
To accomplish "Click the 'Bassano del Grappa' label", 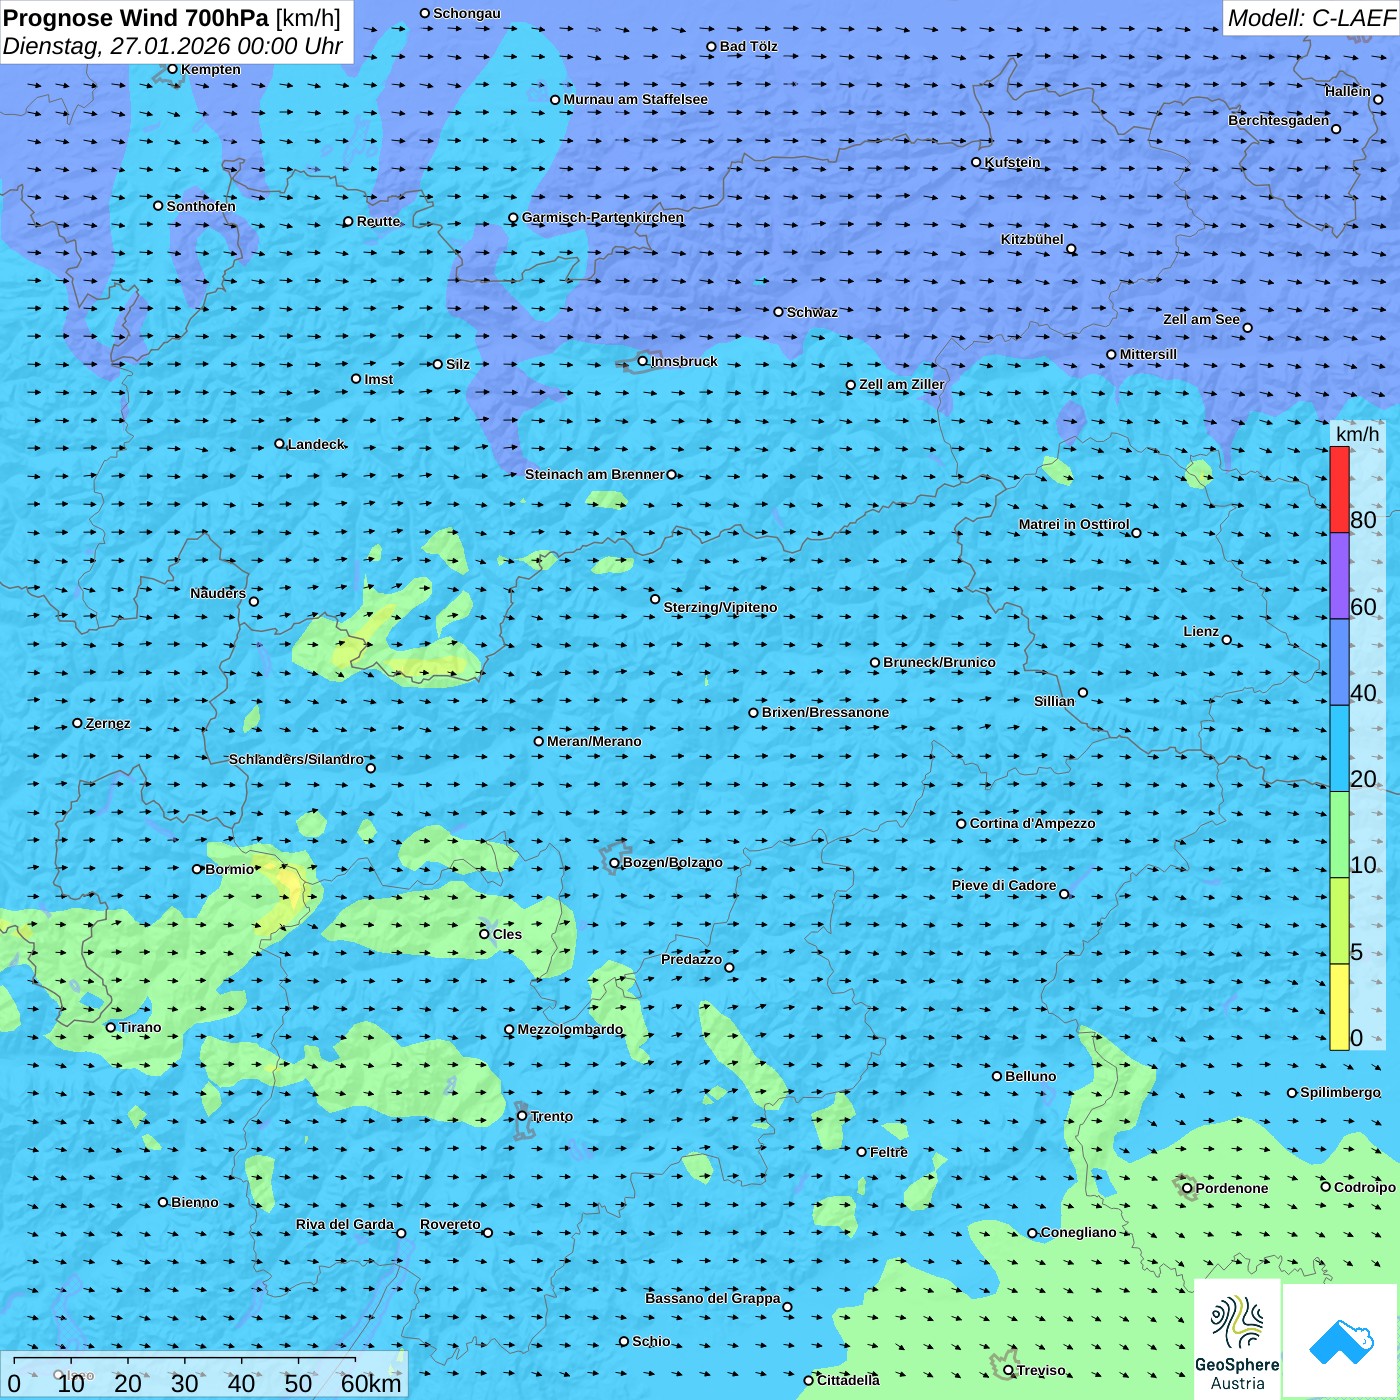I will (713, 1298).
